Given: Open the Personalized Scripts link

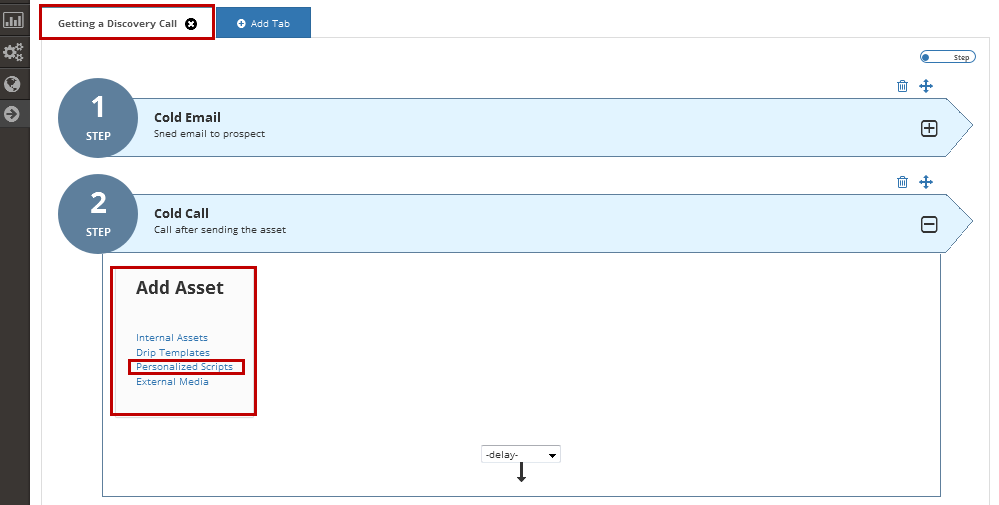Looking at the screenshot, I should point(184,367).
